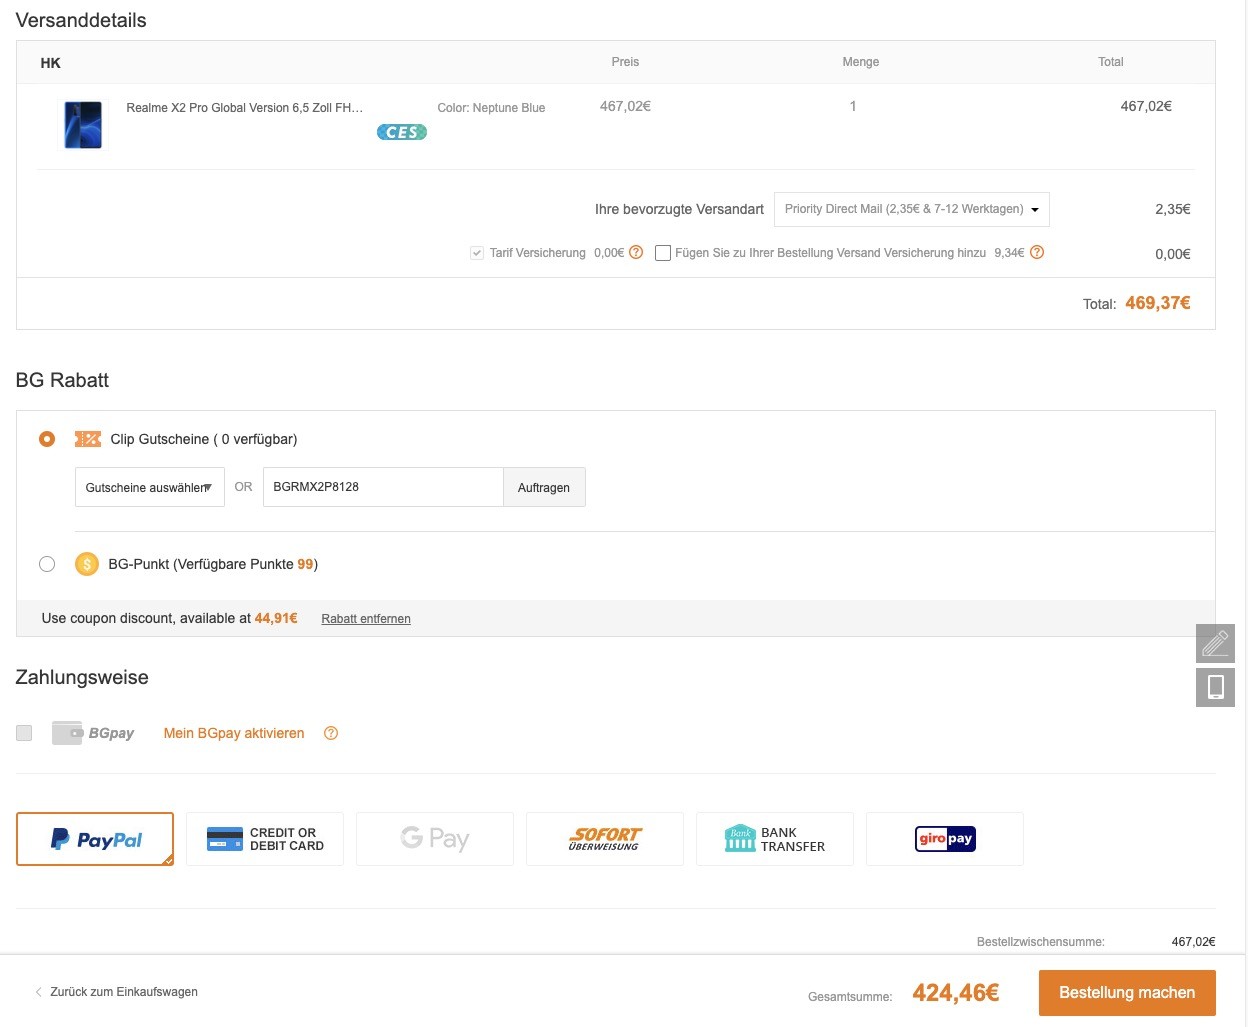This screenshot has width=1248, height=1027.
Task: Click the CES badge under the product name
Action: (x=402, y=132)
